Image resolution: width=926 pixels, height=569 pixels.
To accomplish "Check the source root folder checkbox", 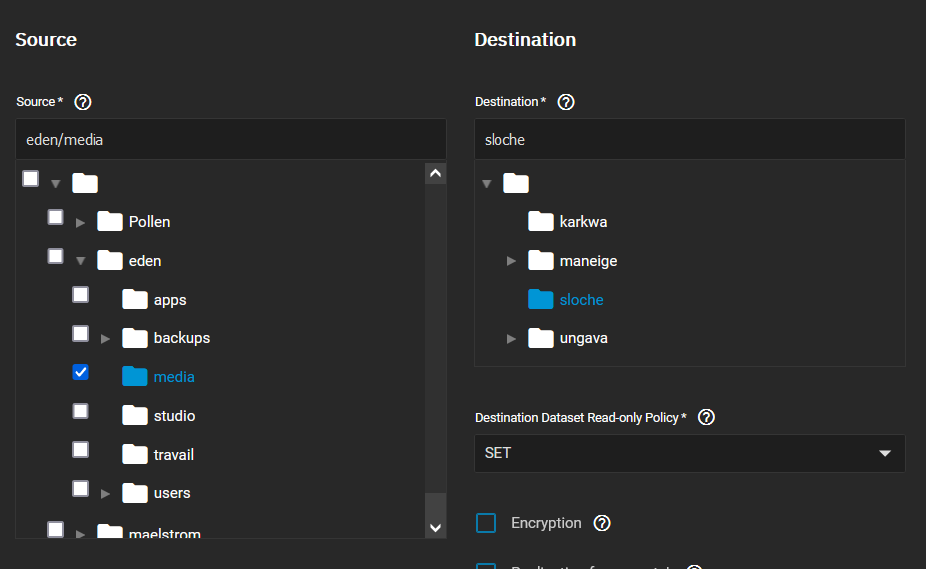I will click(31, 178).
